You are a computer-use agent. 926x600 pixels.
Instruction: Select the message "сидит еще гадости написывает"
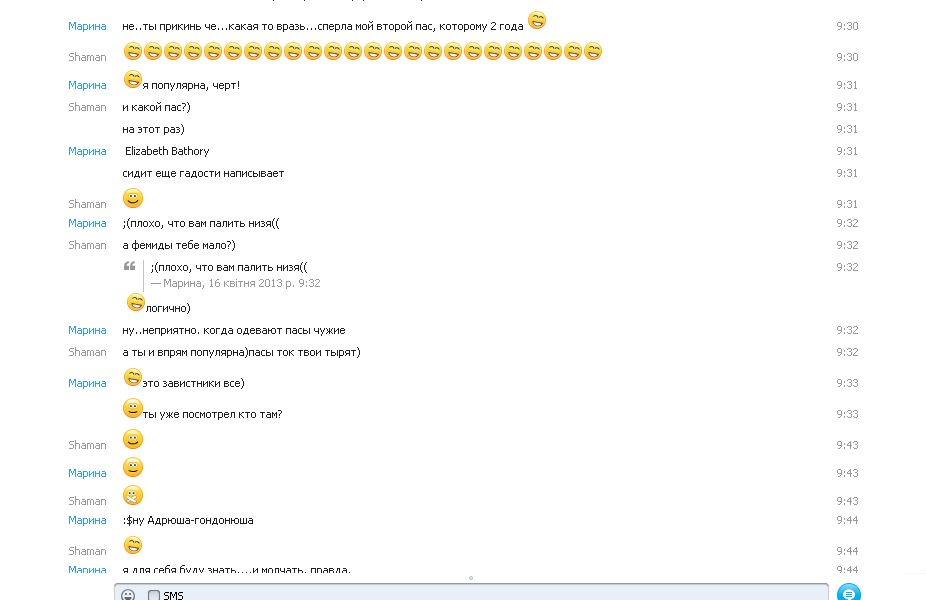203,173
